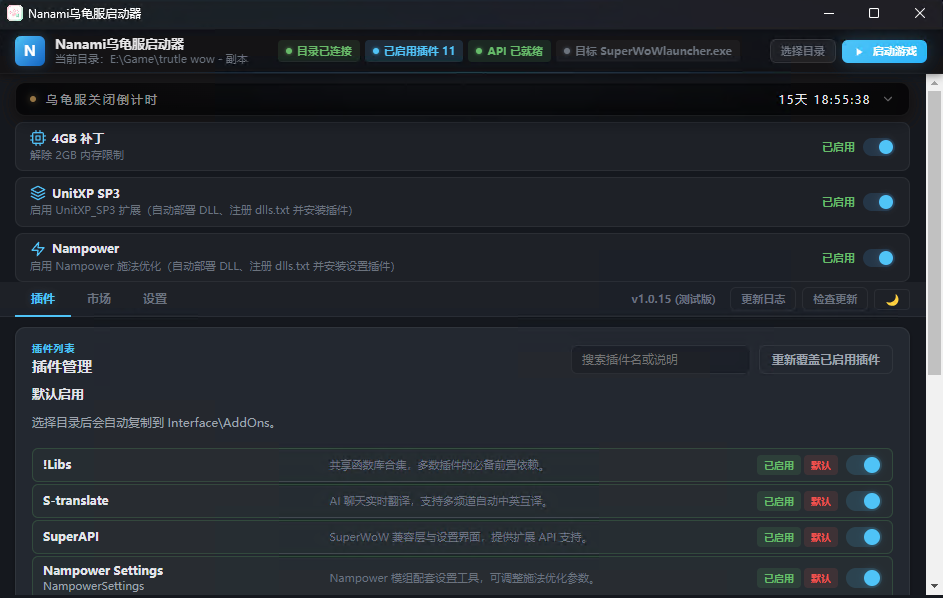This screenshot has width=943, height=598.
Task: Click the API 已就绪 status badge
Action: [x=509, y=51]
